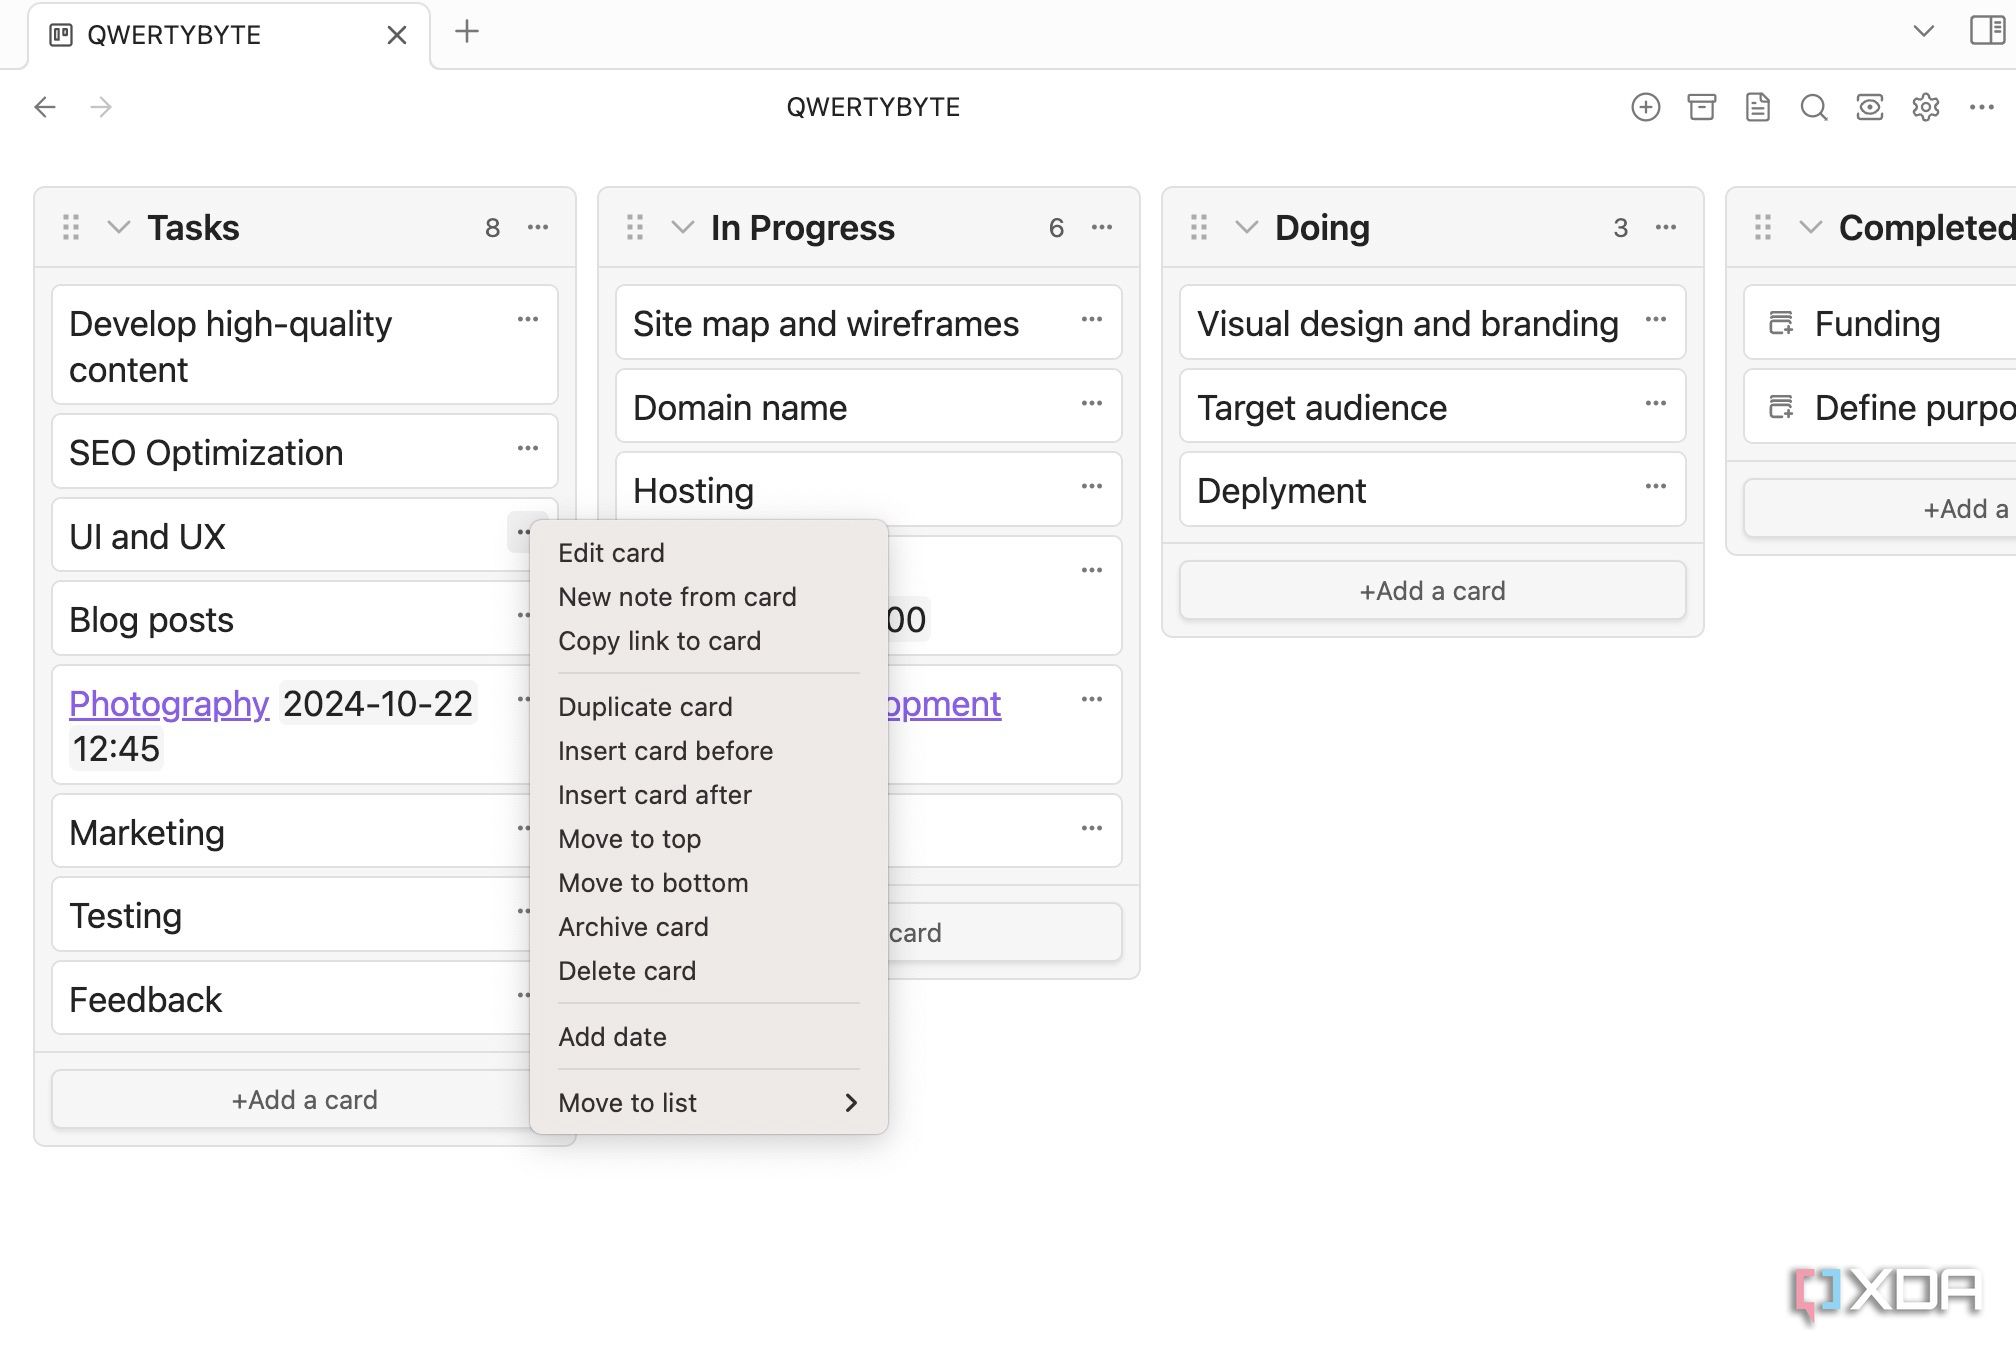Image resolution: width=2016 pixels, height=1360 pixels.
Task: Click the view options eye icon
Action: (1869, 107)
